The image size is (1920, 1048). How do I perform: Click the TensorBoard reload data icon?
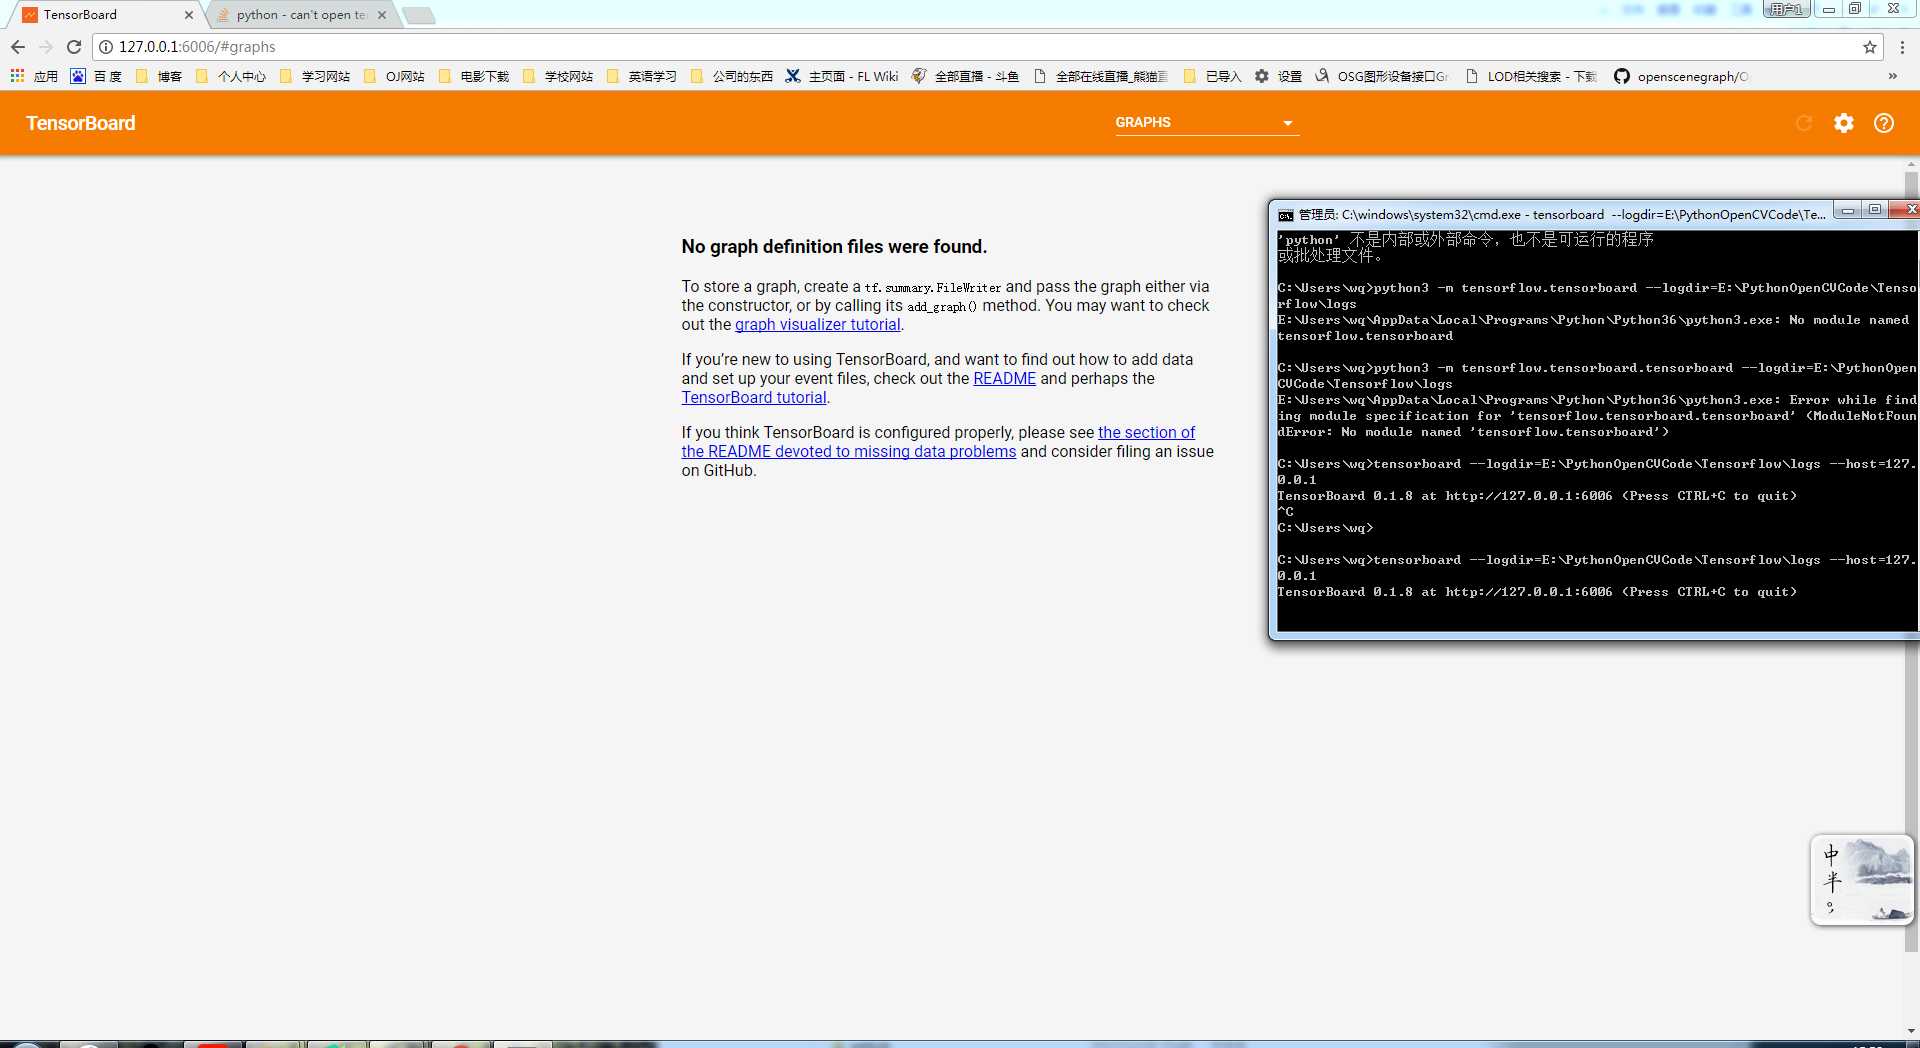tap(1804, 123)
